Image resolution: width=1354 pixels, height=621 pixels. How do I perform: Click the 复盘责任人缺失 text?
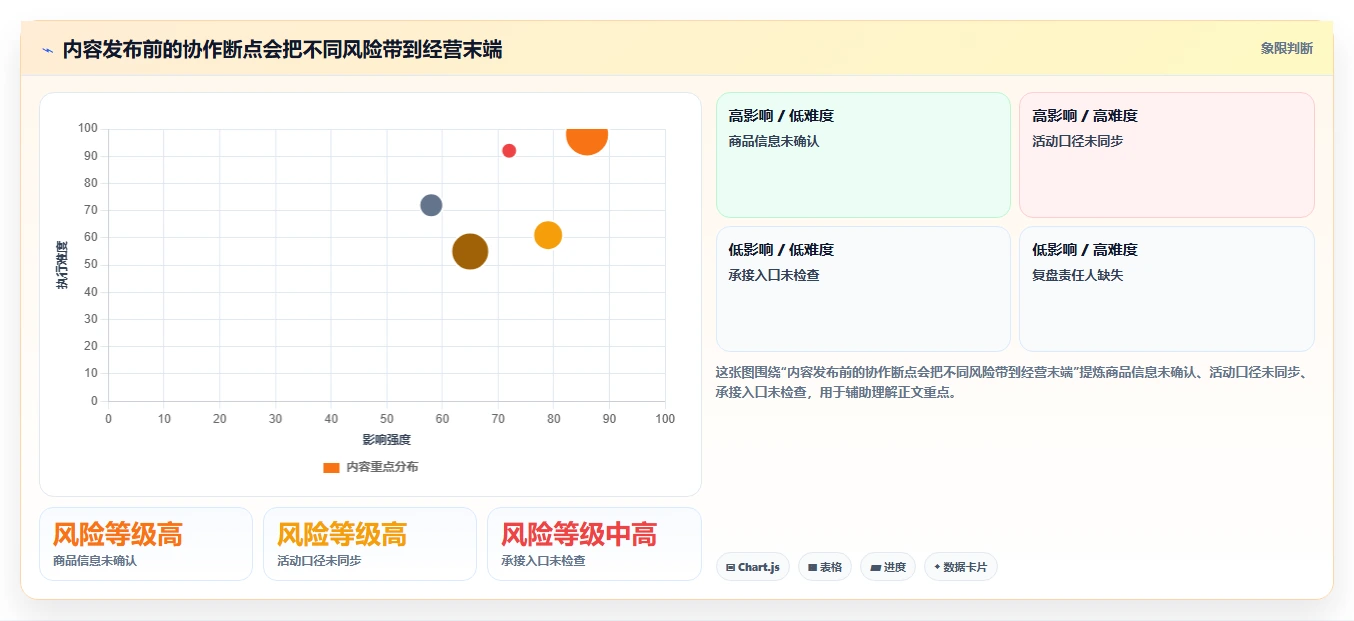pyautogui.click(x=1077, y=275)
